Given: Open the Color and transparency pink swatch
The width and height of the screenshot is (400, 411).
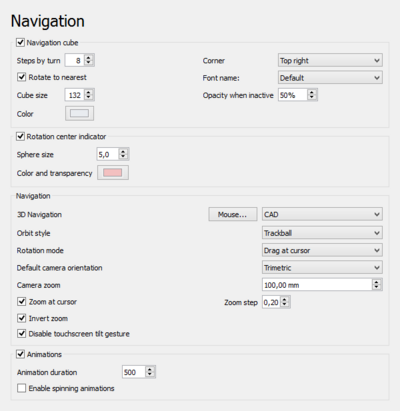Looking at the screenshot, I should click(113, 173).
